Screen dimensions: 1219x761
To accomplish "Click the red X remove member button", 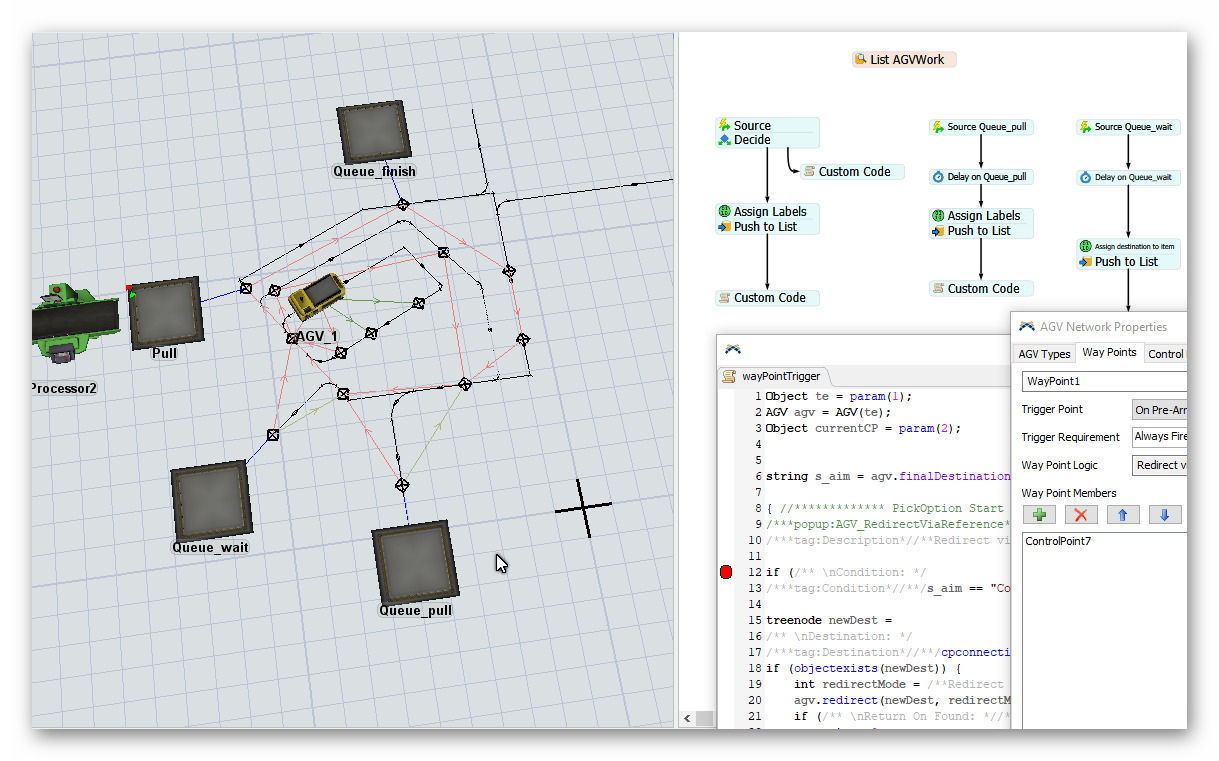I will click(x=1081, y=515).
